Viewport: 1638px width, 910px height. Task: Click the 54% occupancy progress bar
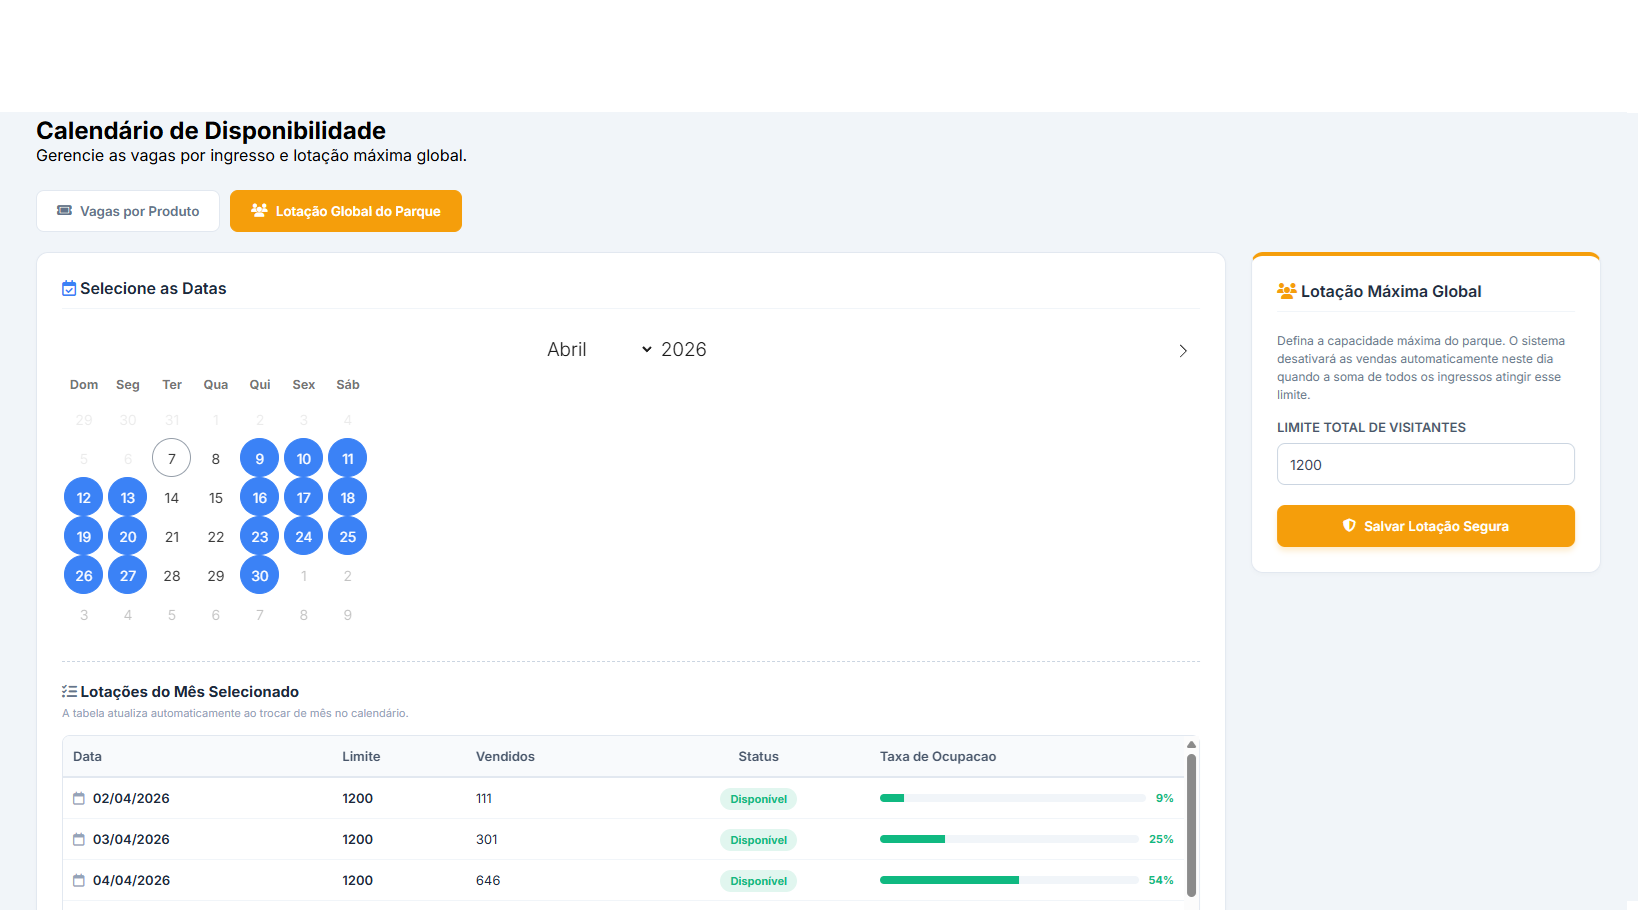(1008, 881)
